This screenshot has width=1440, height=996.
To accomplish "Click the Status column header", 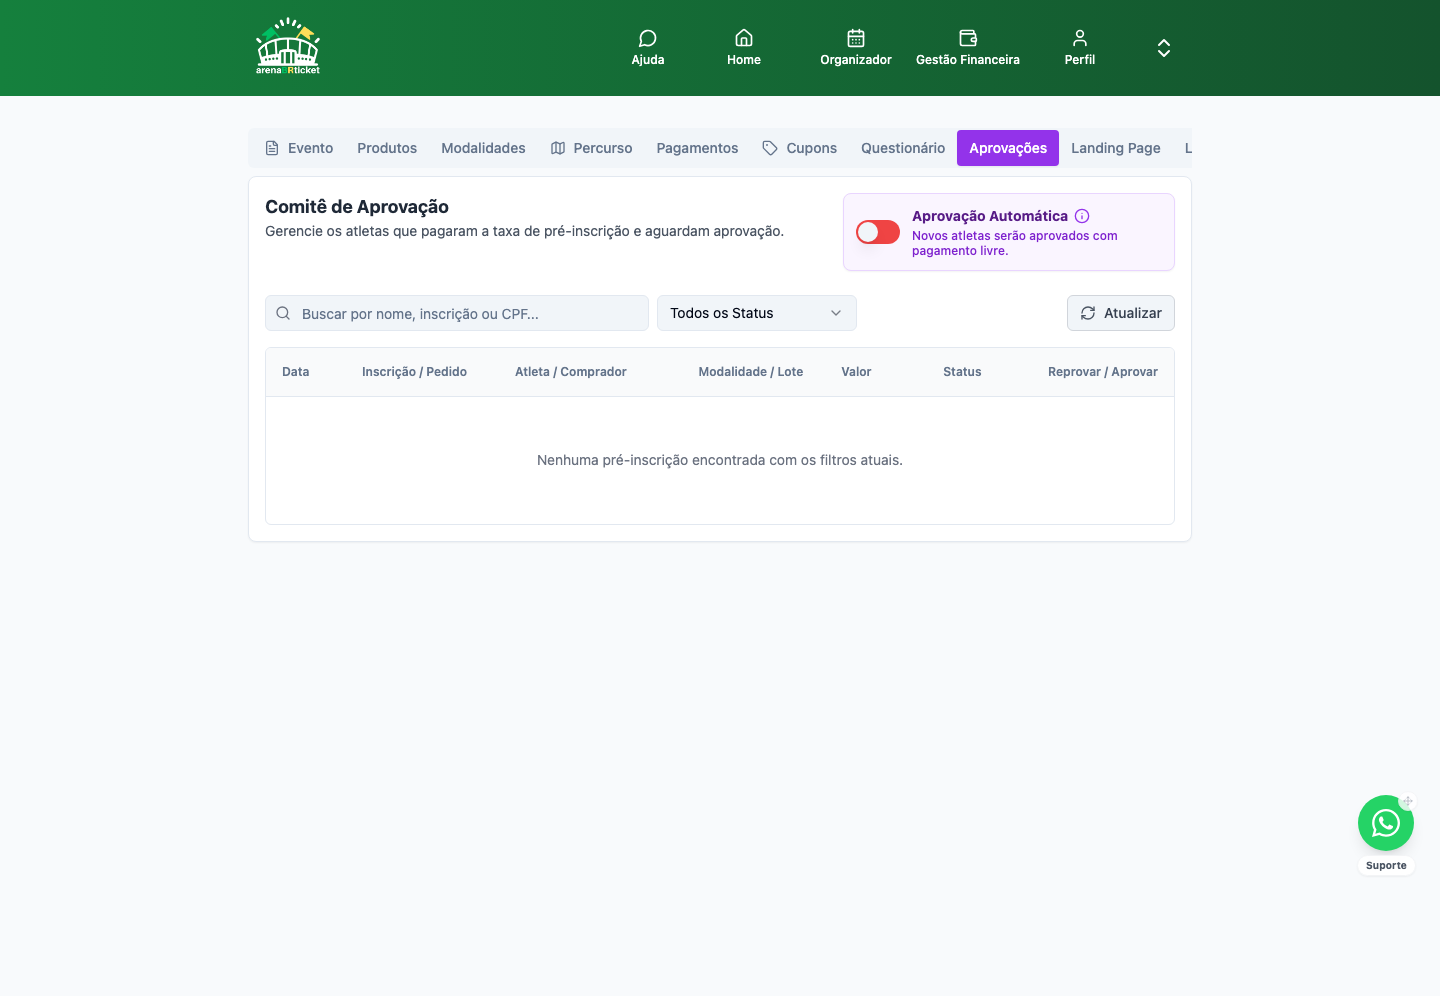I will click(x=962, y=372).
